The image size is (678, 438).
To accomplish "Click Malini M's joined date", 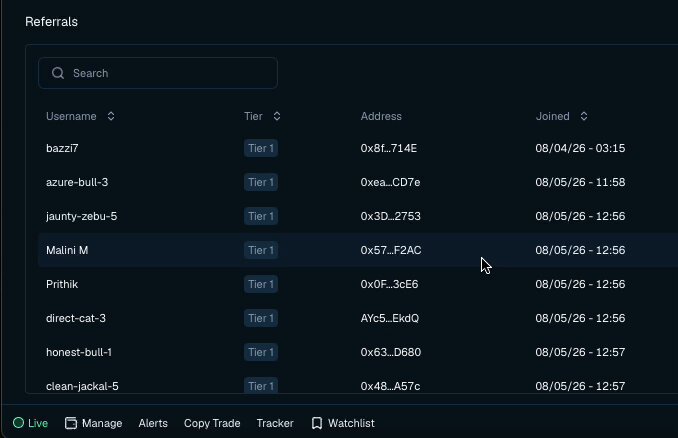I will pyautogui.click(x=580, y=250).
